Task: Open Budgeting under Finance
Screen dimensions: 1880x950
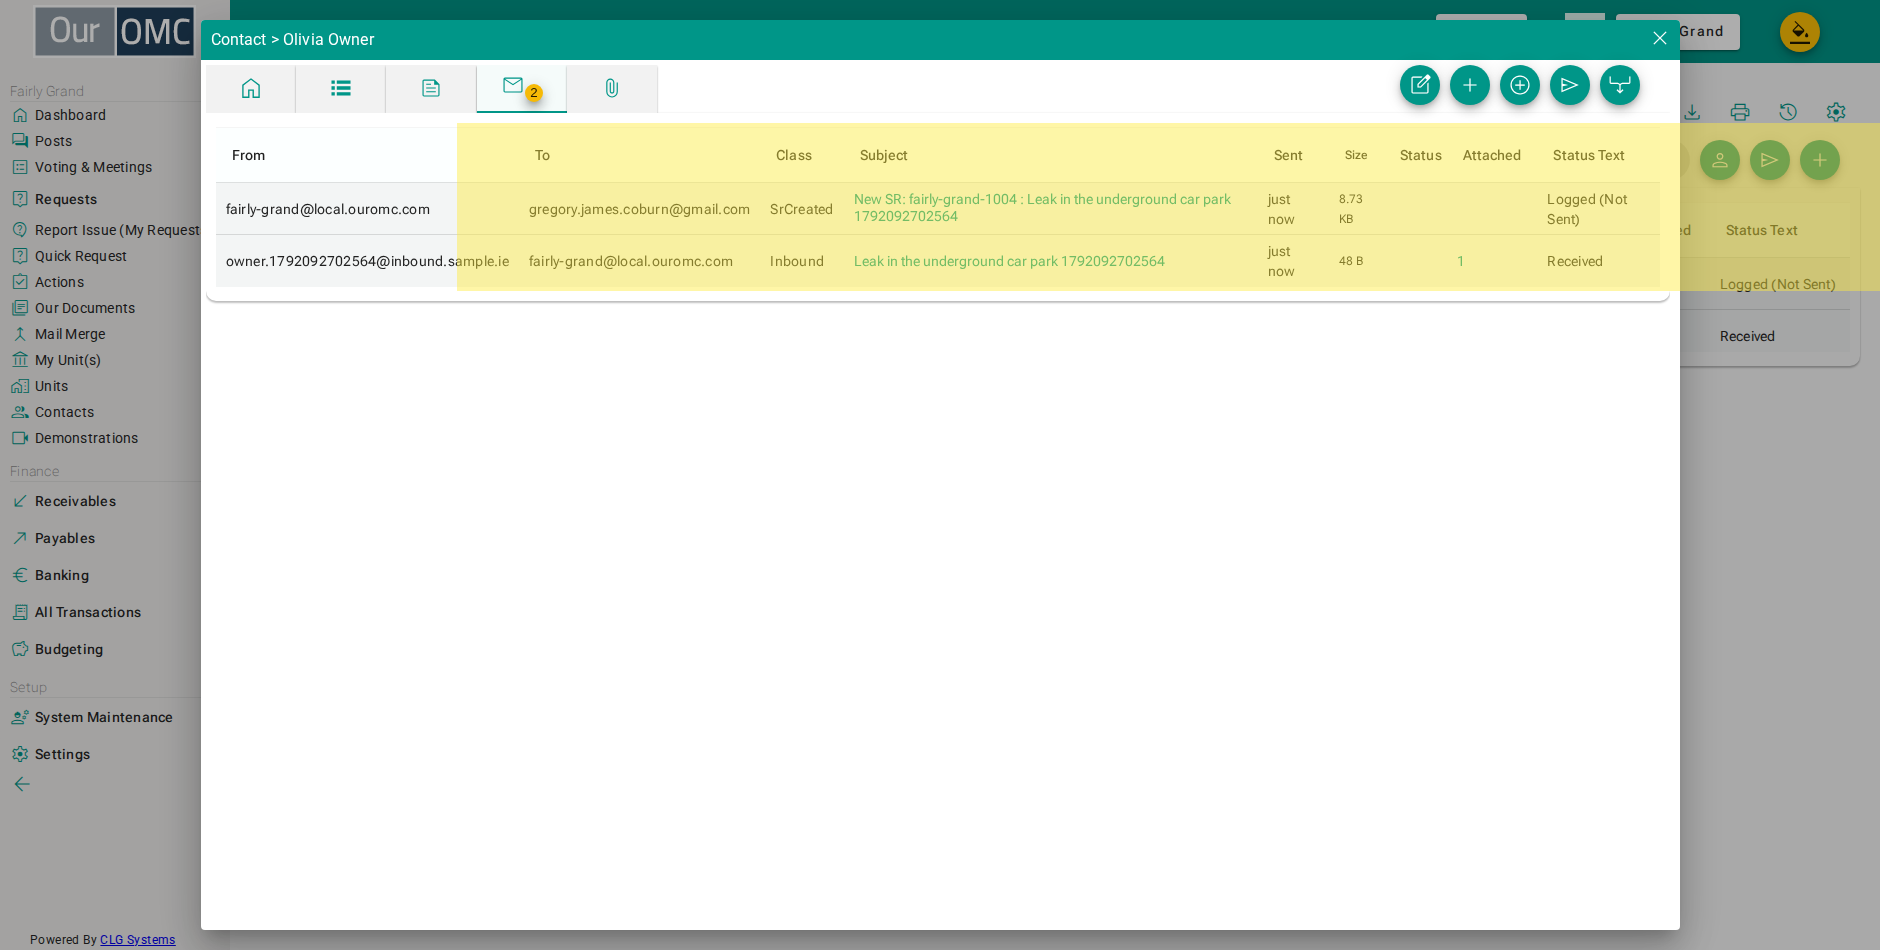Action: [69, 649]
